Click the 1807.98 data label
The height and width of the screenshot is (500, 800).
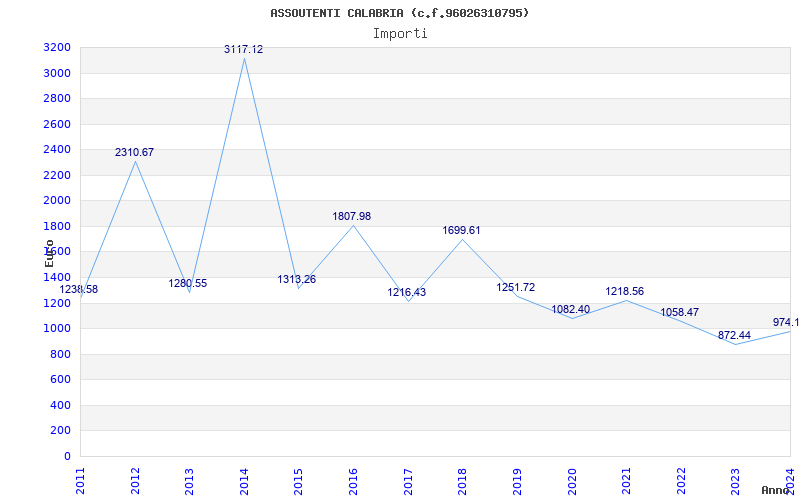(352, 216)
